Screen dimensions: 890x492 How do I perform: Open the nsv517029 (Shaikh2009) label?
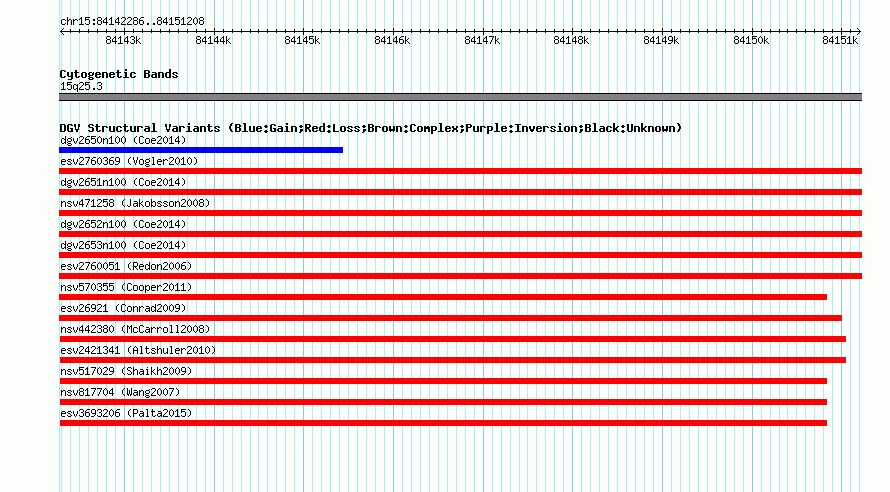point(126,371)
